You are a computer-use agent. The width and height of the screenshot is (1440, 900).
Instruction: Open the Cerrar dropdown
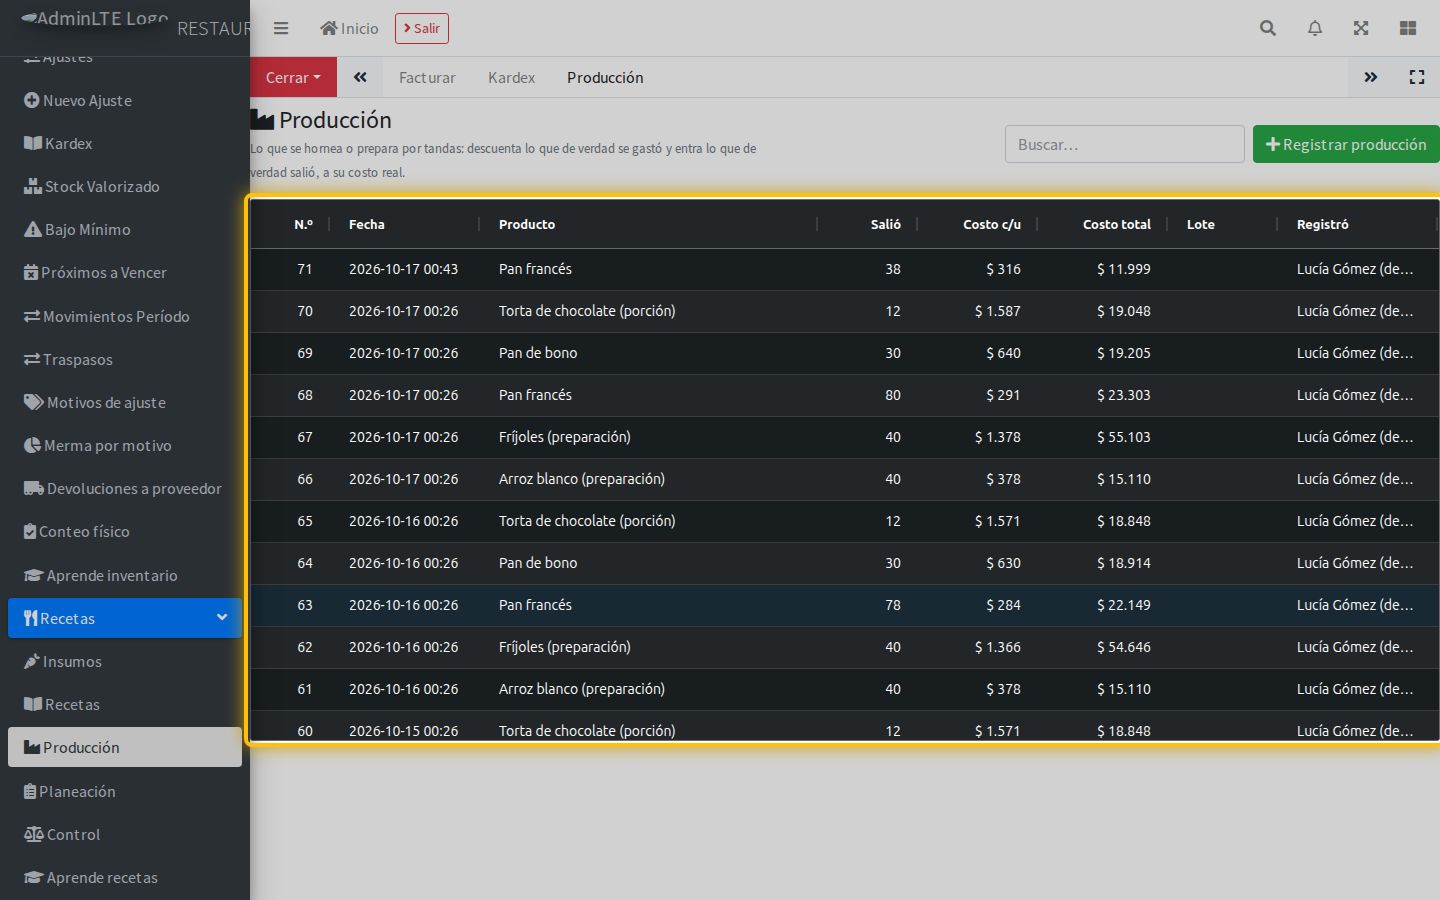coord(293,77)
